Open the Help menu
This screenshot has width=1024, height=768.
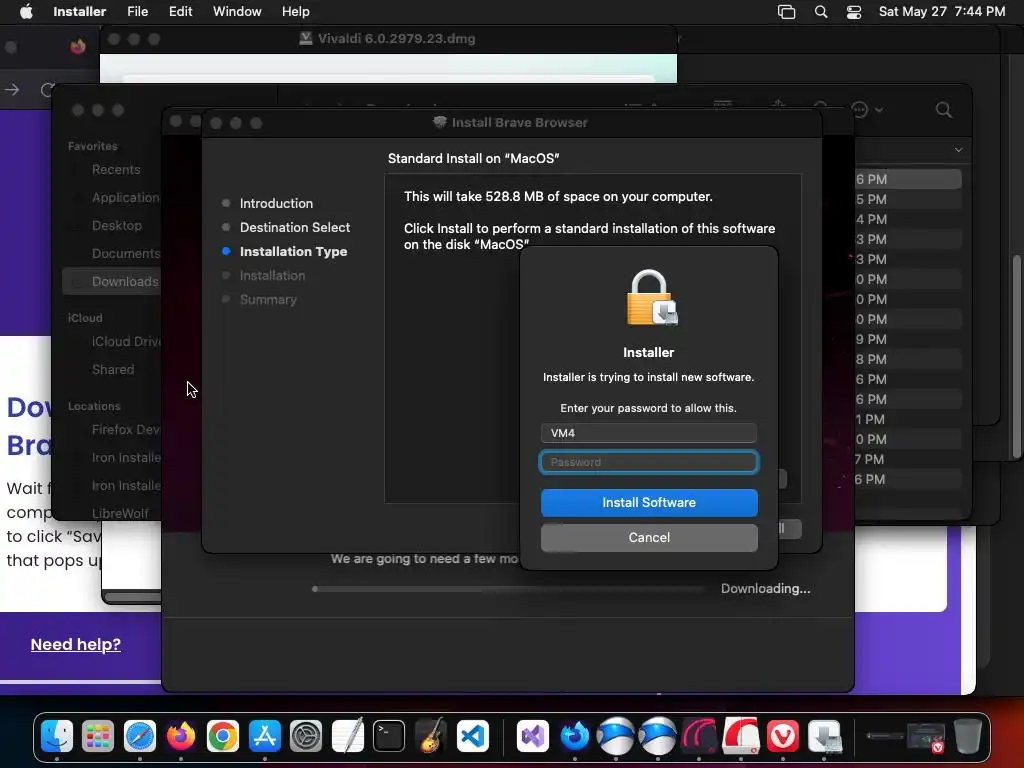click(295, 12)
